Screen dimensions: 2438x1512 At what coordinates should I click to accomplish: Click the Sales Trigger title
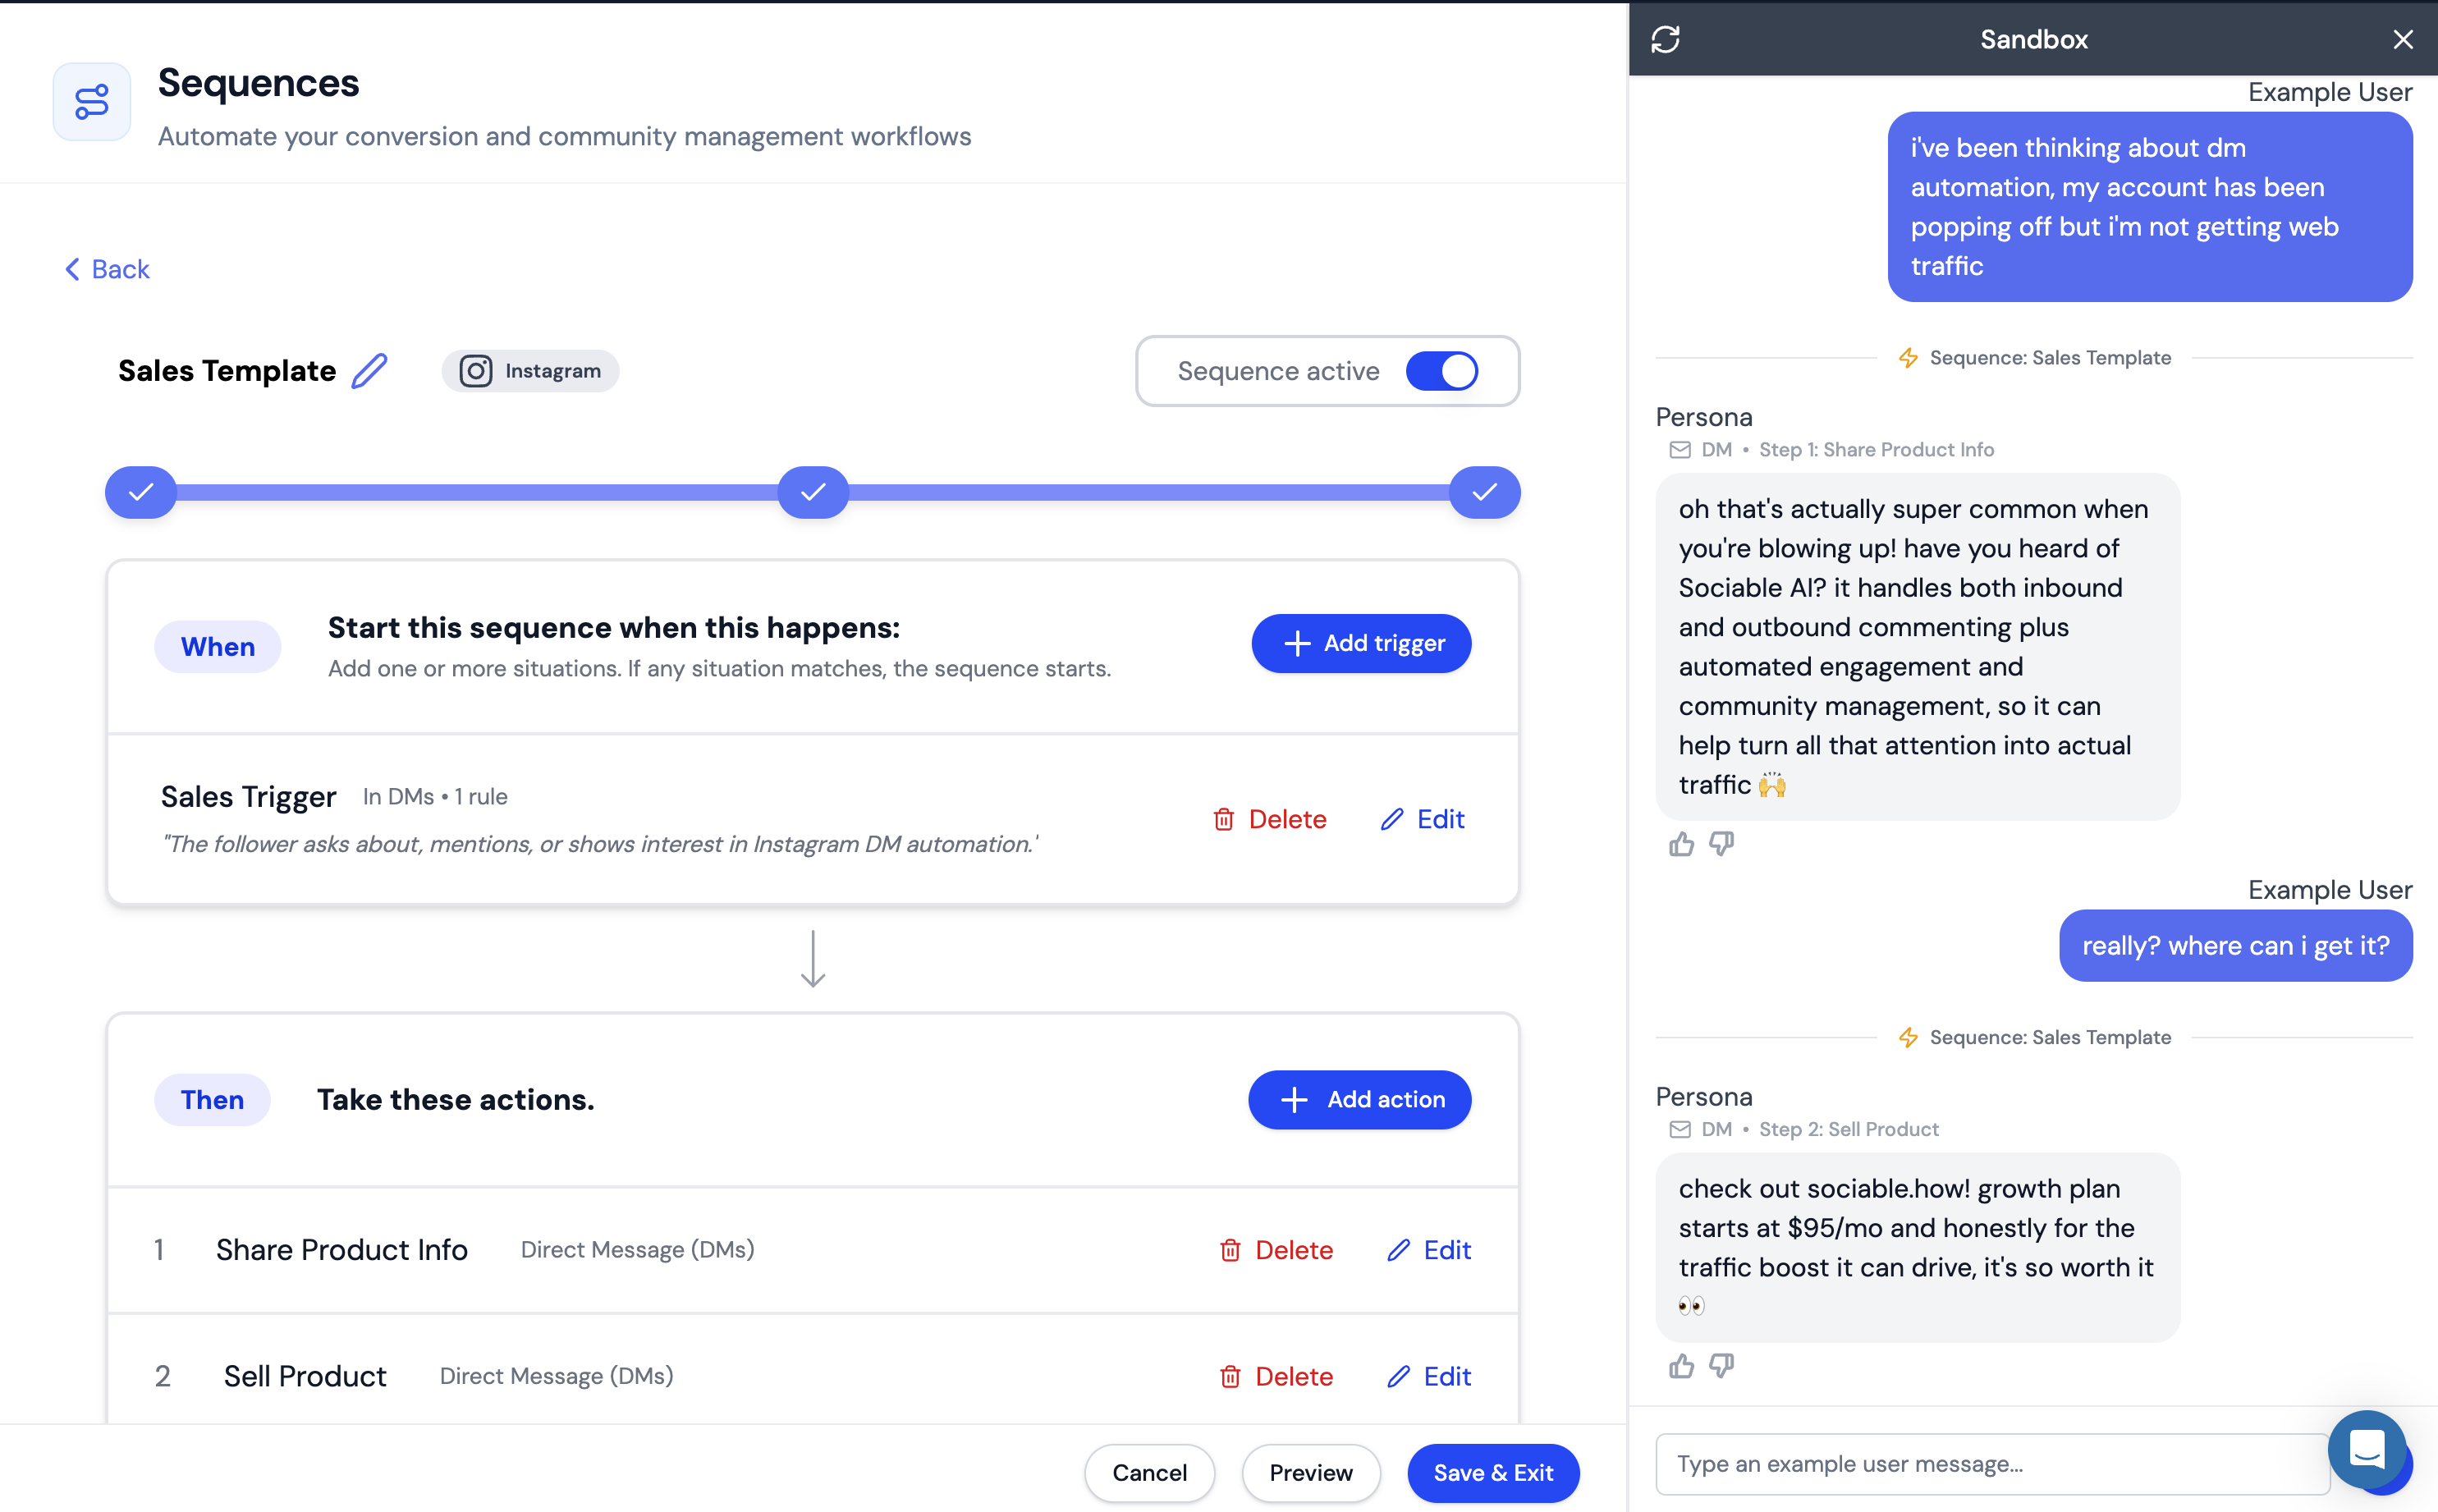pos(248,797)
